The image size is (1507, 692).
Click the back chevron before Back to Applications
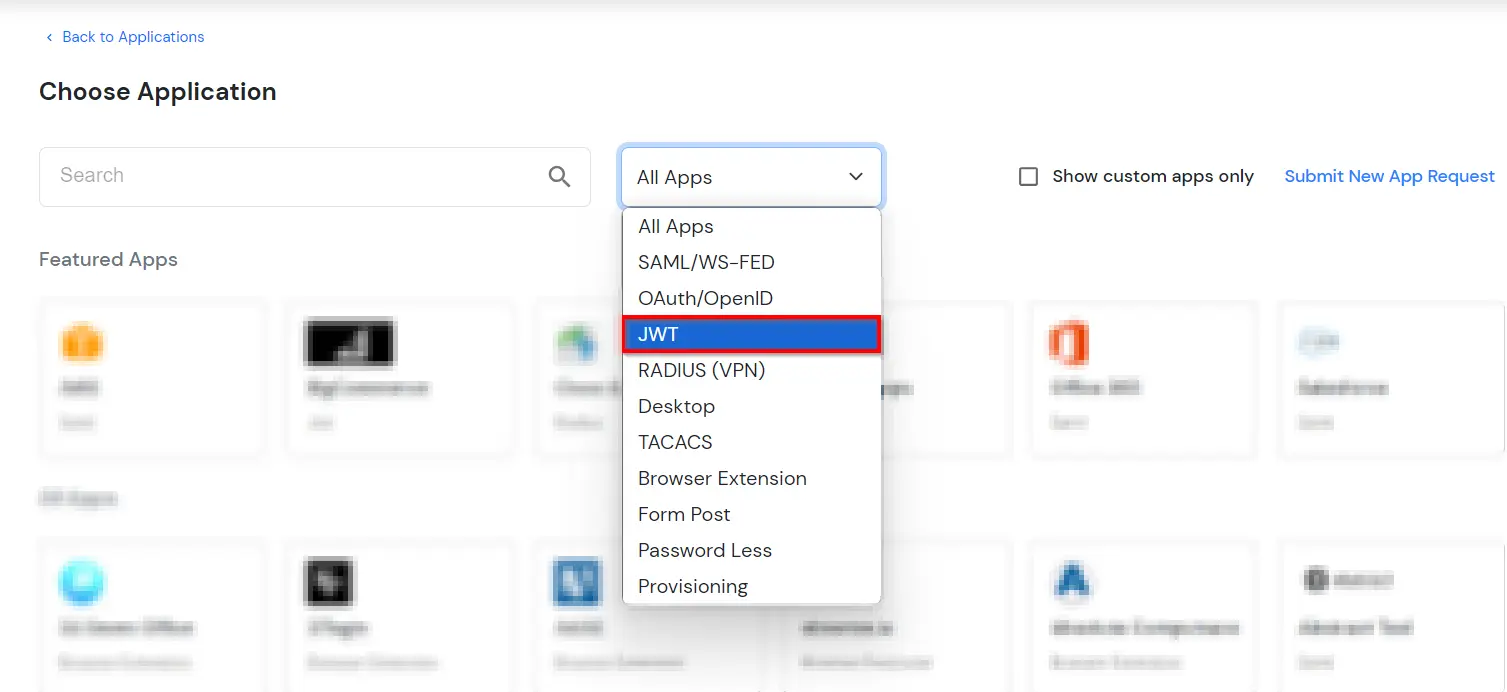point(48,37)
